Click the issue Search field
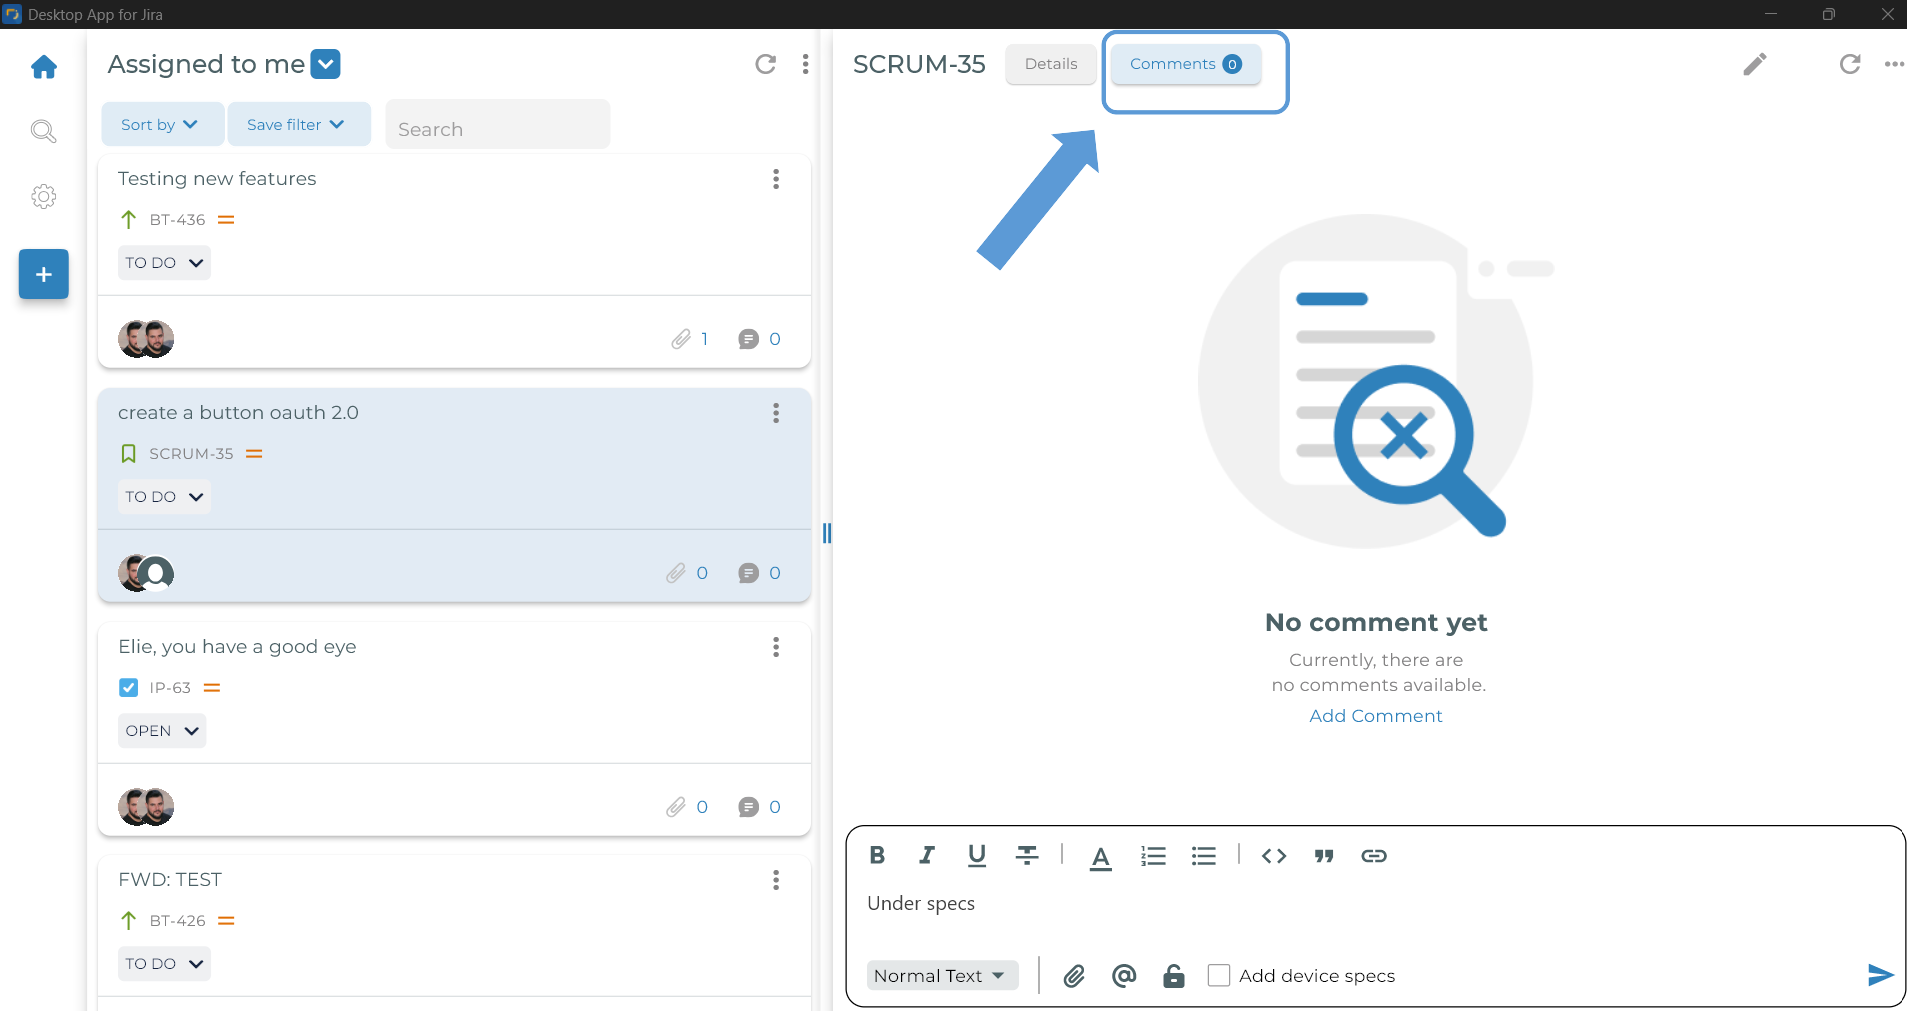This screenshot has width=1907, height=1011. coord(497,129)
